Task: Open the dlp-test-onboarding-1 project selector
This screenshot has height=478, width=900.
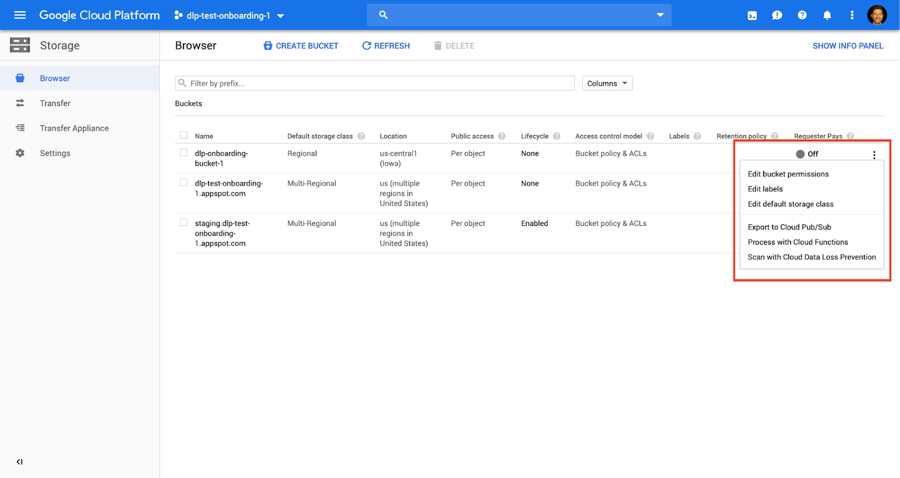Action: coord(229,16)
